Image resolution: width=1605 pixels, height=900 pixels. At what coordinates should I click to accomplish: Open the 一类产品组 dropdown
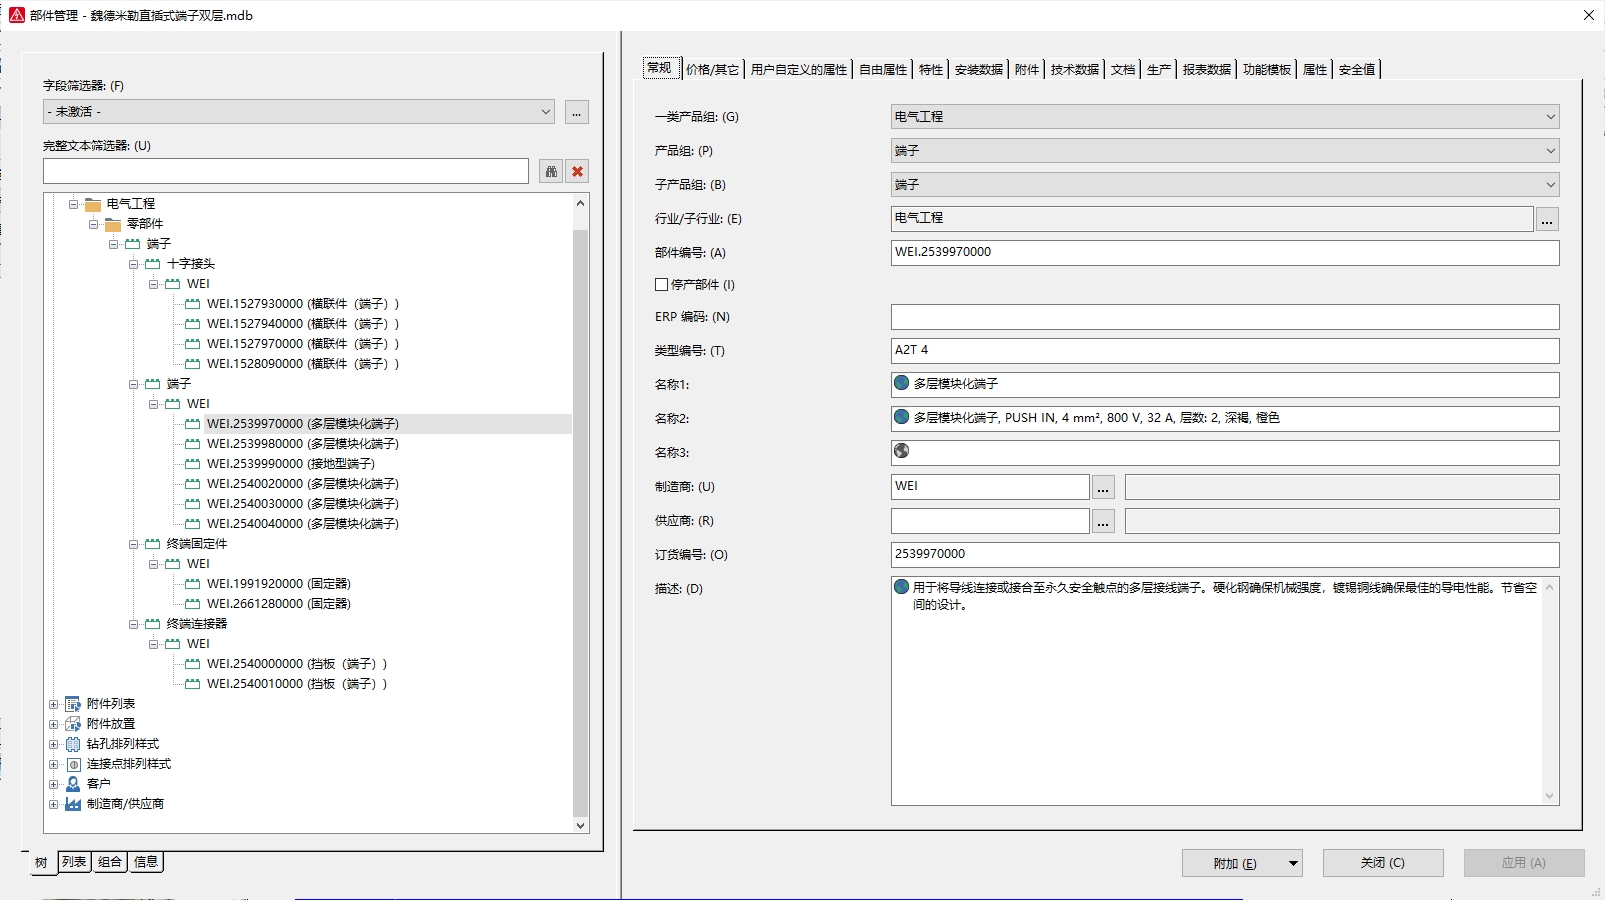[x=1550, y=117]
